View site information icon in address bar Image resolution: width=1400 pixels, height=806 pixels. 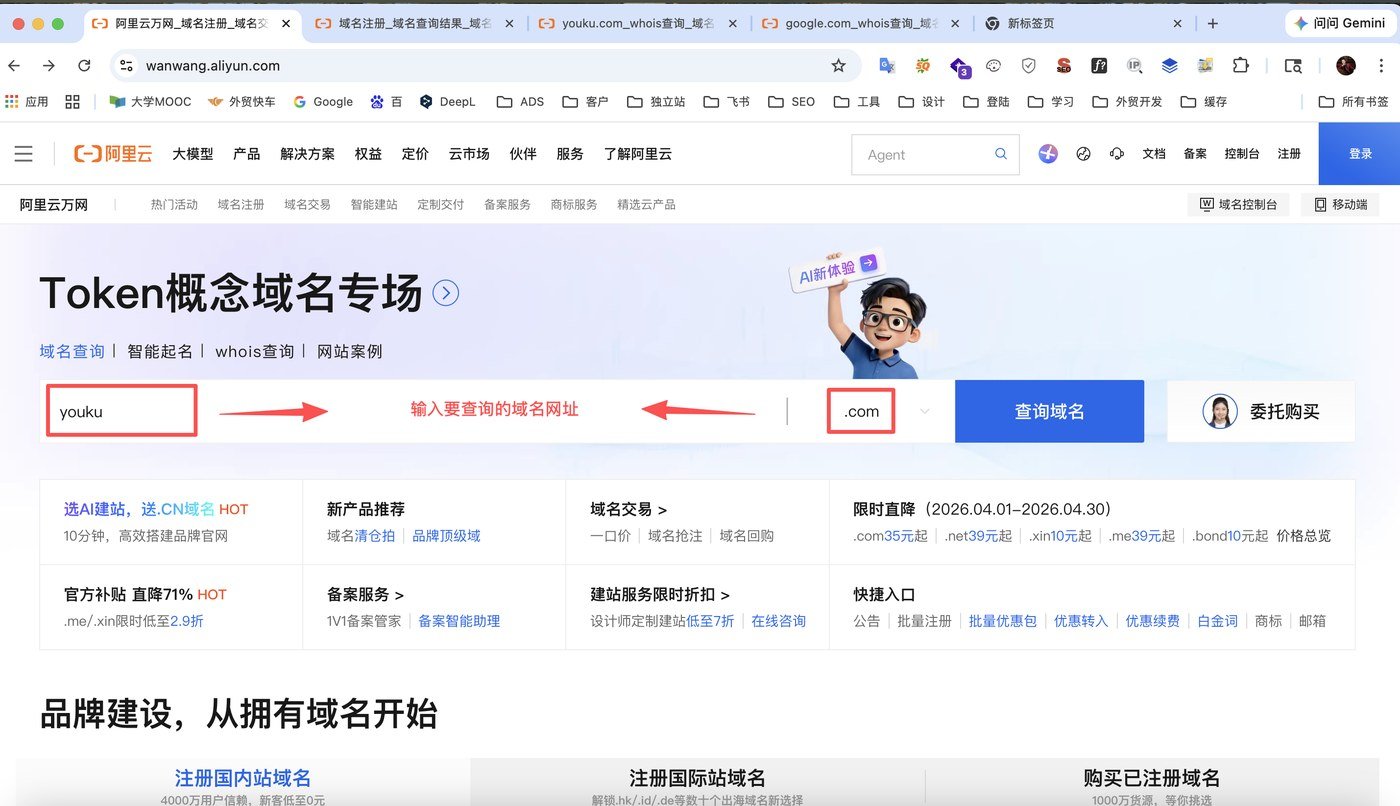pyautogui.click(x=125, y=66)
